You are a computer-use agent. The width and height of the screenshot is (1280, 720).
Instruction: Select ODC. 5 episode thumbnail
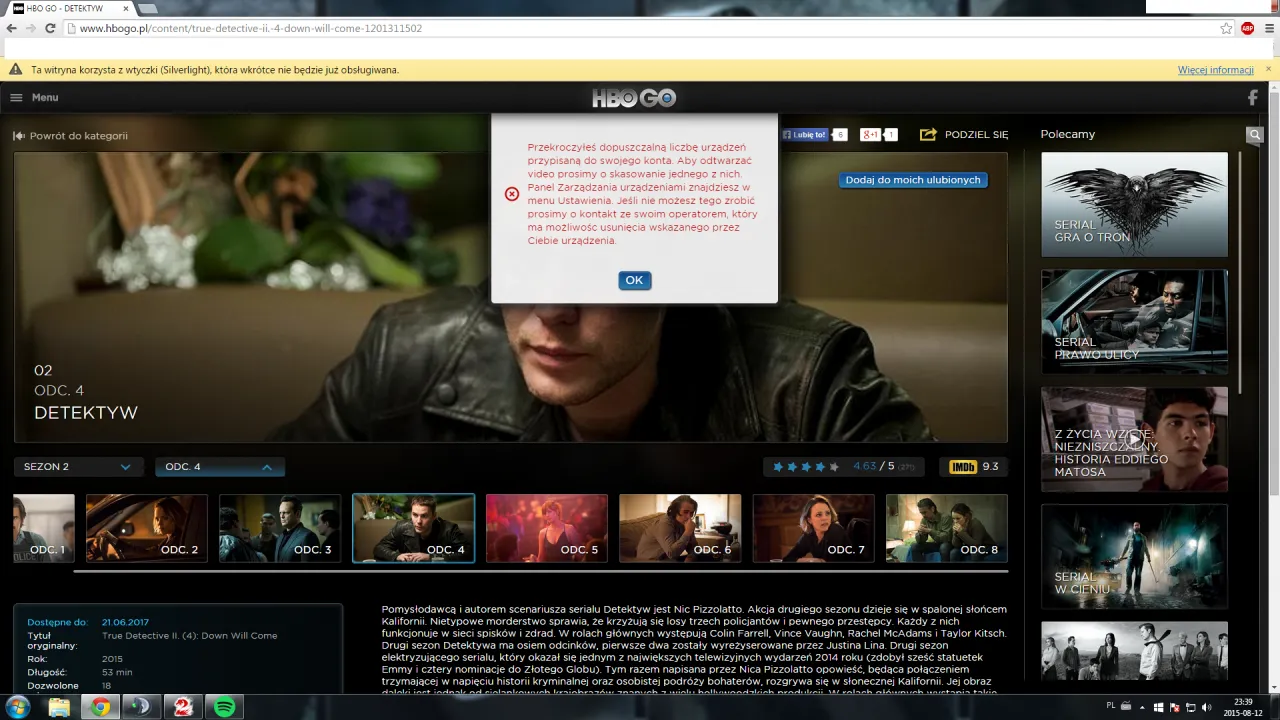click(547, 528)
